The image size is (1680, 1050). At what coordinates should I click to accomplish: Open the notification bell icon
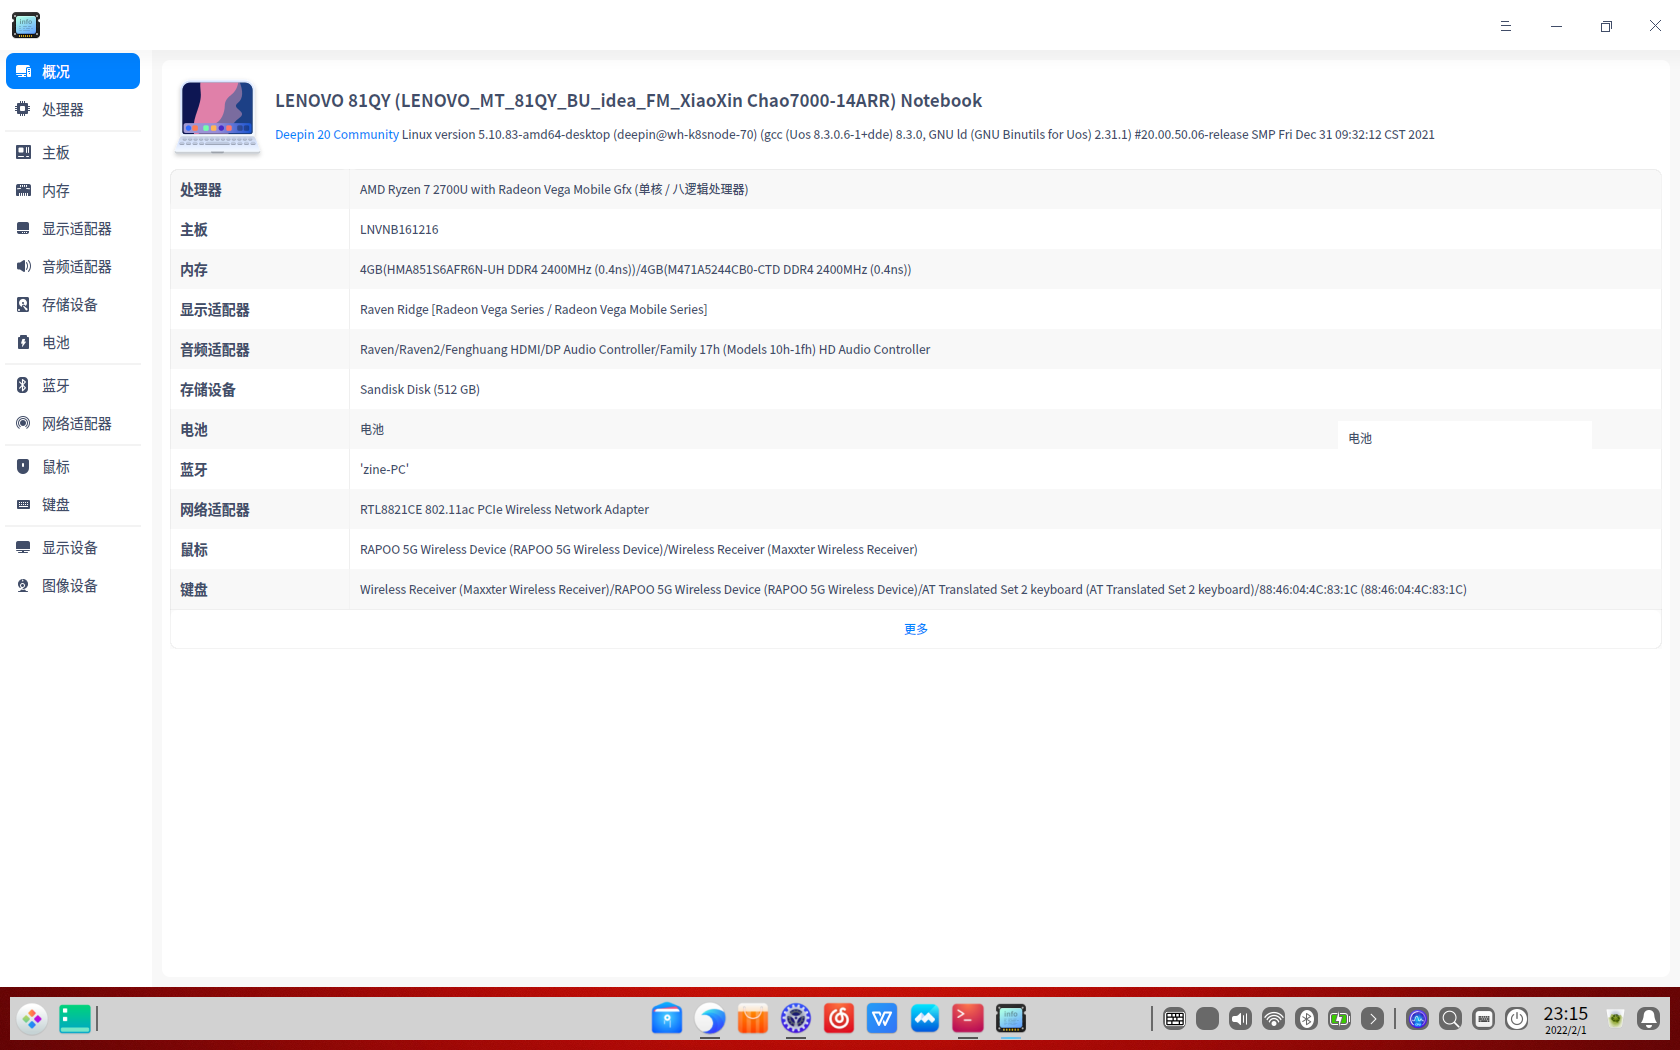coord(1649,1019)
